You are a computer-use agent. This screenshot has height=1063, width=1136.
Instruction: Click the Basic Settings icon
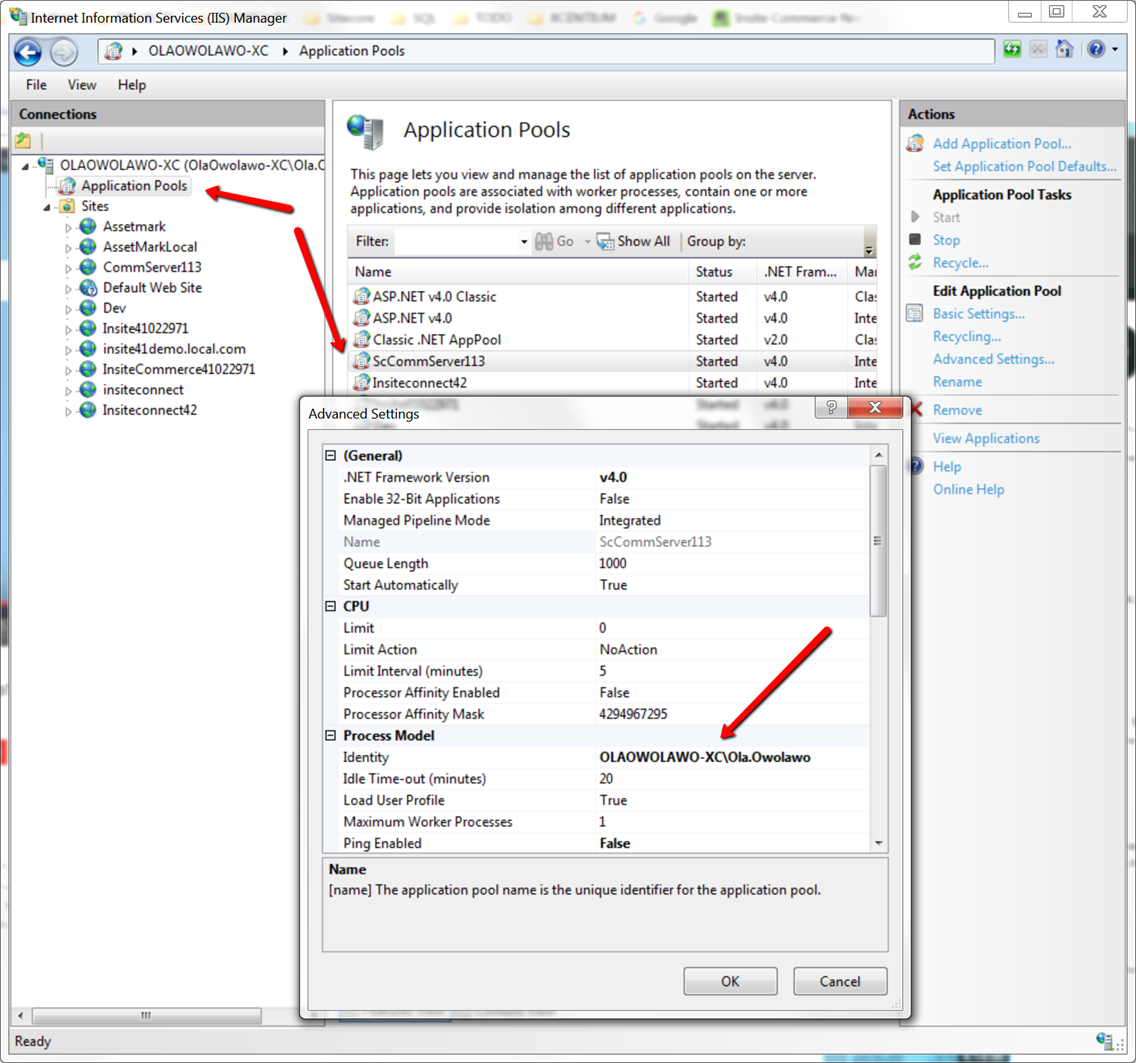click(915, 314)
